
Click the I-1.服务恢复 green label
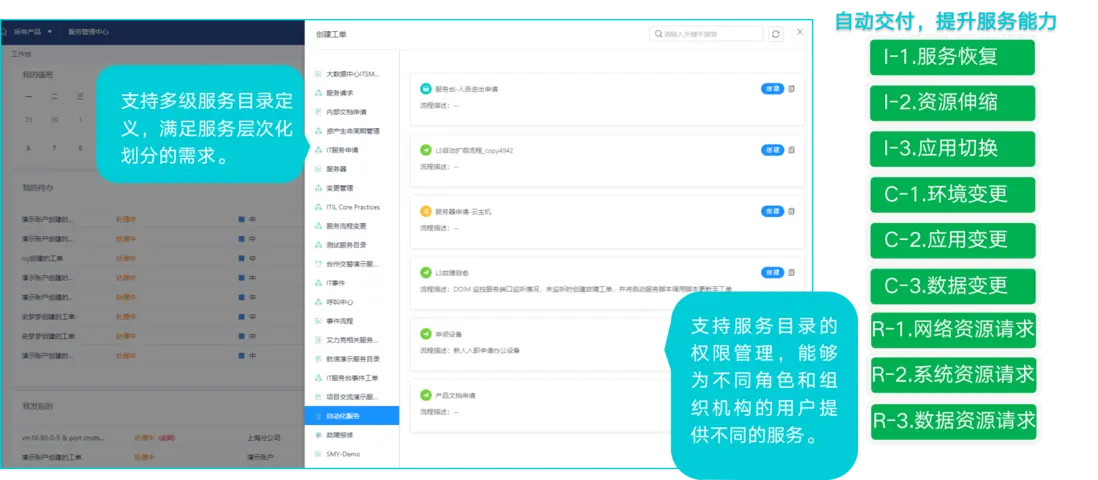pos(952,57)
